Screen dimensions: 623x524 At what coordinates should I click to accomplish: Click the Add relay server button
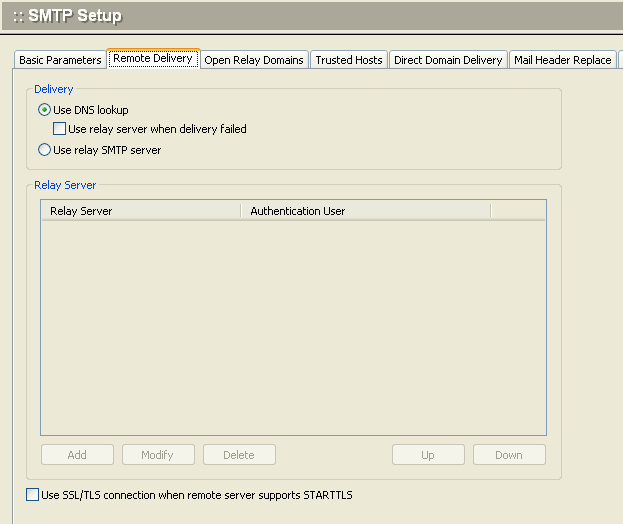pos(77,455)
